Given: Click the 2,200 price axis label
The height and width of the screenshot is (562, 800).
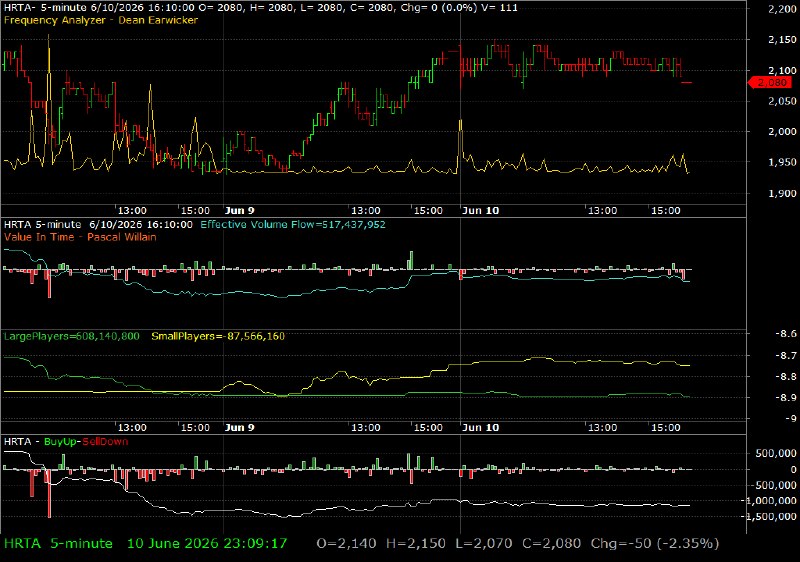Looking at the screenshot, I should [782, 9].
